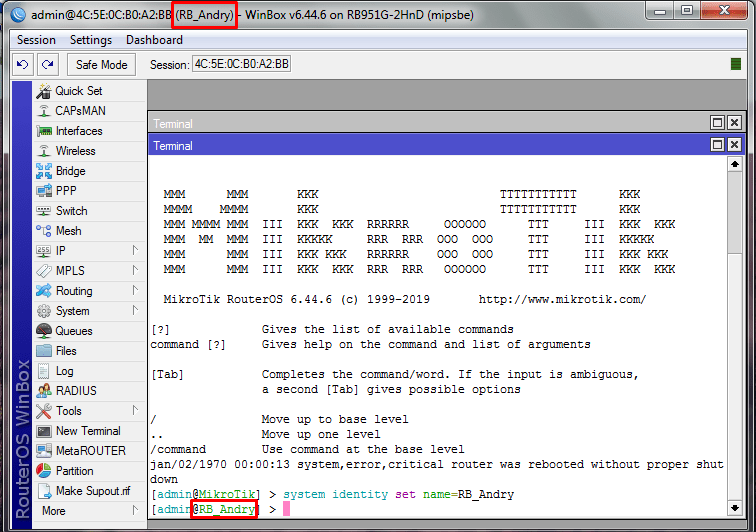The height and width of the screenshot is (532, 756).
Task: Click the undo arrow icon in toolbar
Action: point(23,64)
